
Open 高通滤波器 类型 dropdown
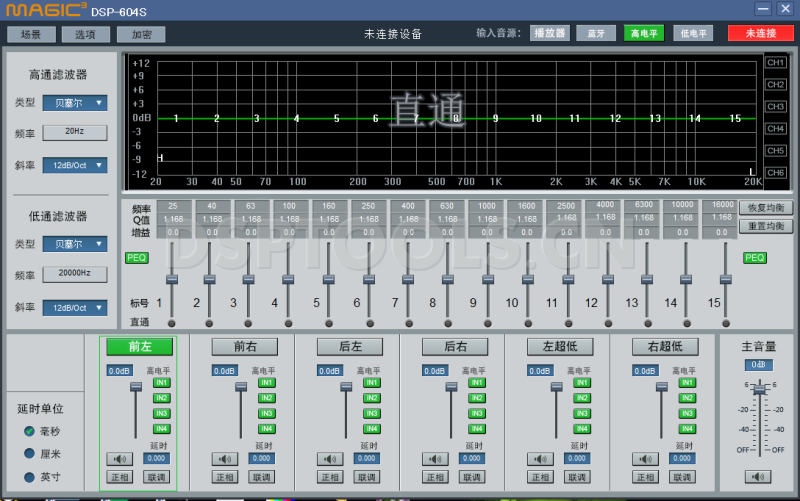(75, 103)
